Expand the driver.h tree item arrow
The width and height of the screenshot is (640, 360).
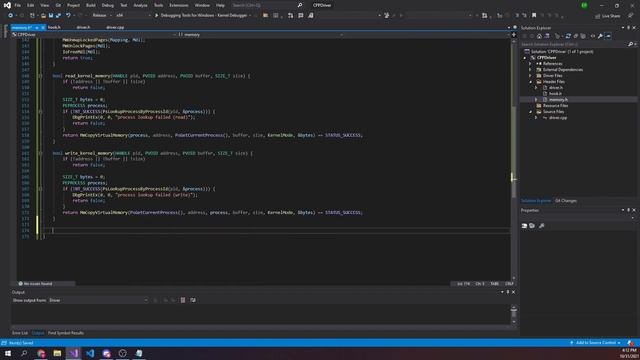pyautogui.click(x=536, y=88)
